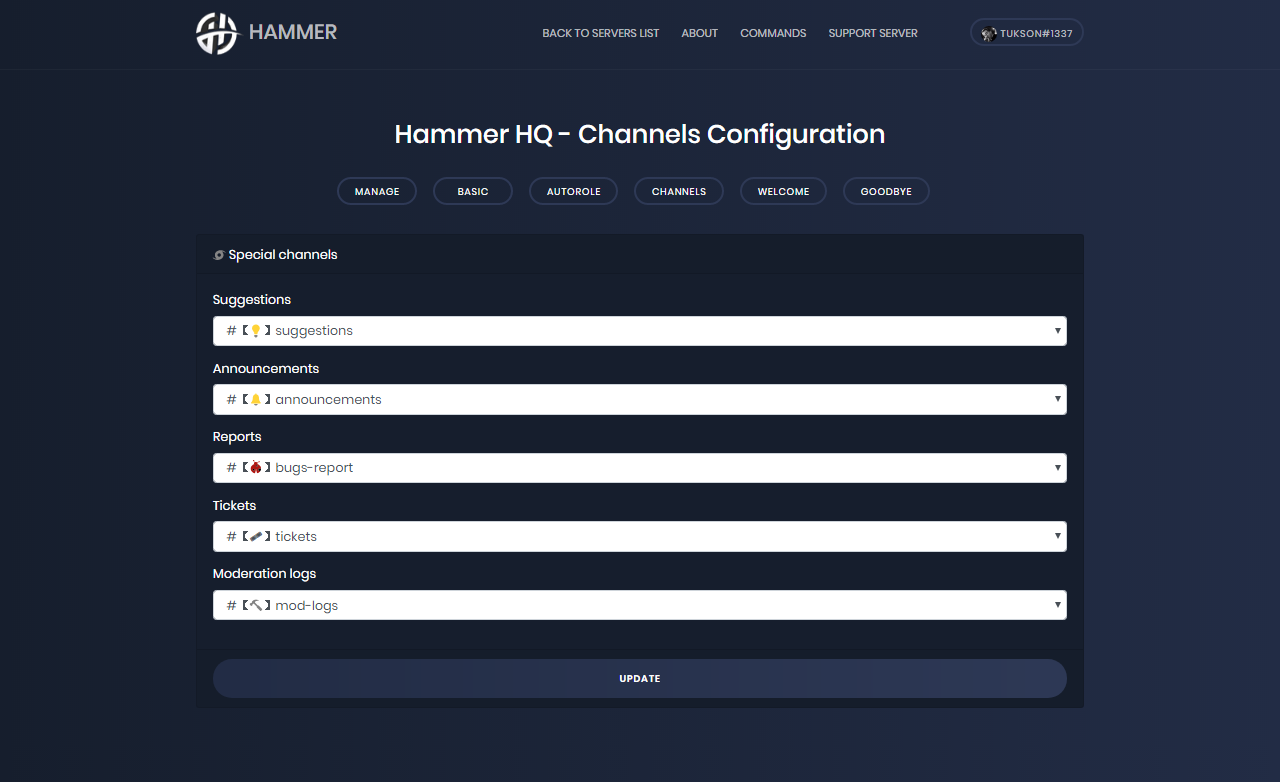
Task: Switch to the Manage tab
Action: click(377, 191)
